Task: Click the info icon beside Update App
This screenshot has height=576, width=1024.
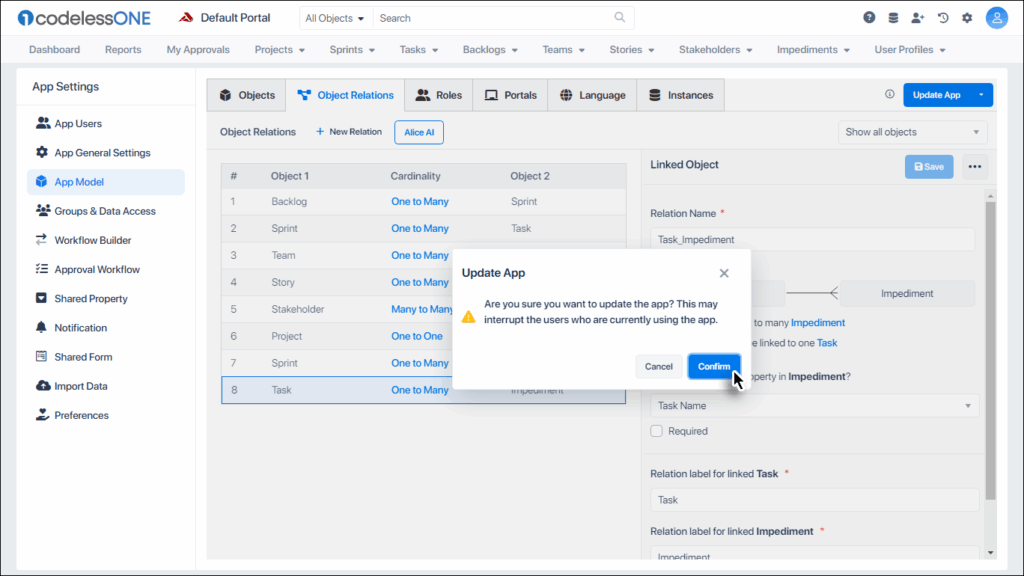Action: click(889, 95)
